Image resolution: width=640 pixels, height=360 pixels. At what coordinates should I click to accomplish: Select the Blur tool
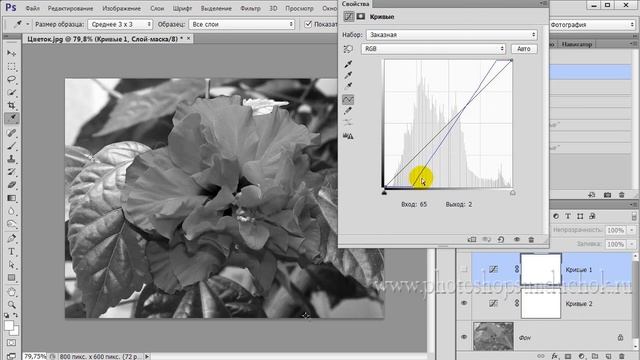click(11, 211)
